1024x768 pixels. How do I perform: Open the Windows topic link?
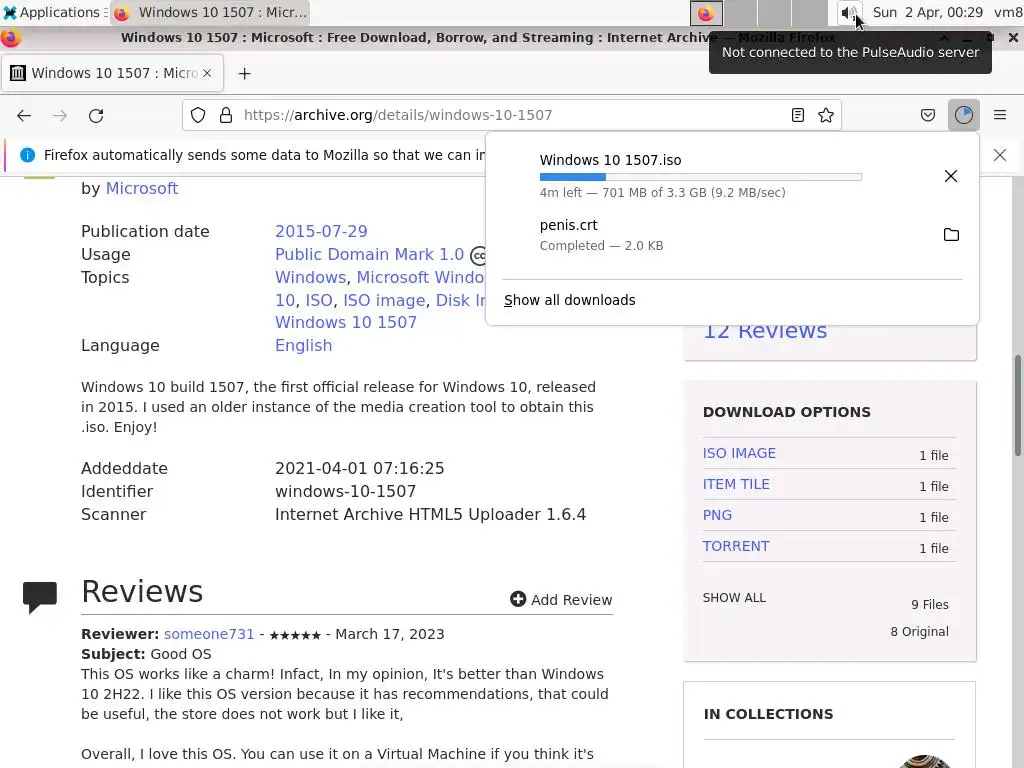point(310,277)
